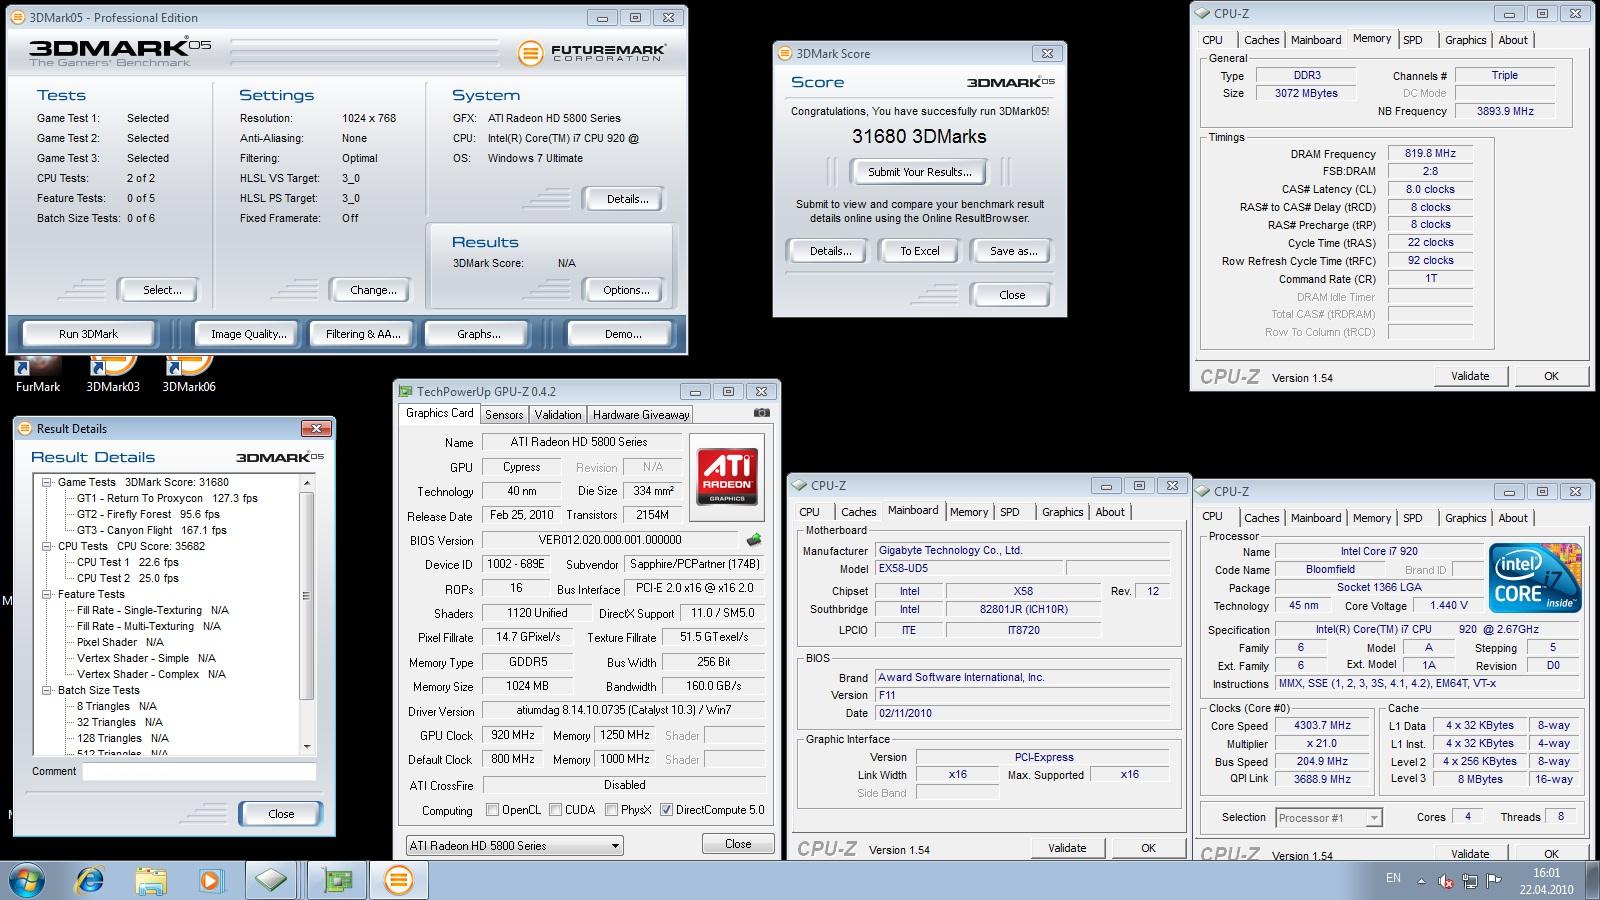Click the Futuremark Corporation logo
This screenshot has width=1600, height=900.
coord(592,53)
